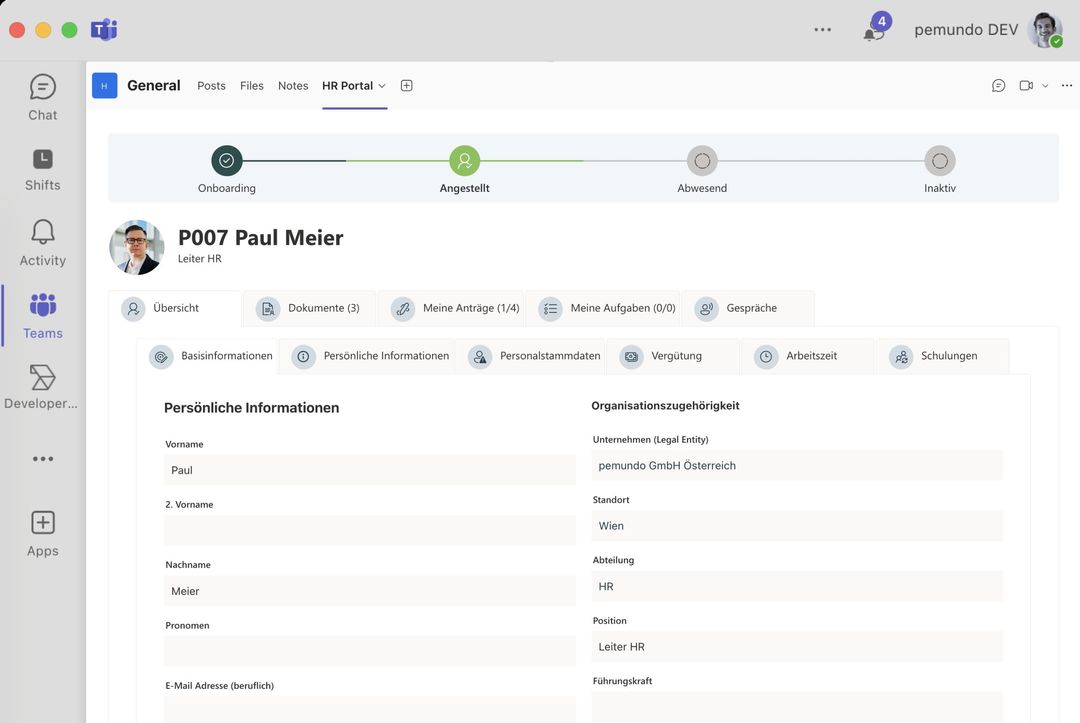The width and height of the screenshot is (1080, 723).
Task: Open Shifts from the left sidebar
Action: coord(42,168)
